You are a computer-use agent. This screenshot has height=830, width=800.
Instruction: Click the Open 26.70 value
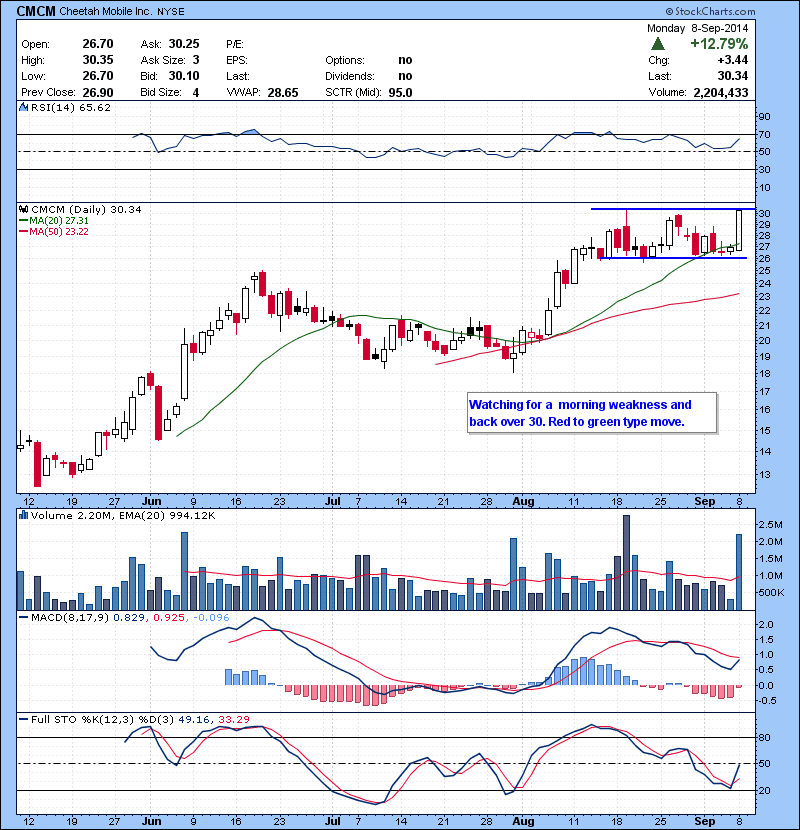pyautogui.click(x=98, y=44)
